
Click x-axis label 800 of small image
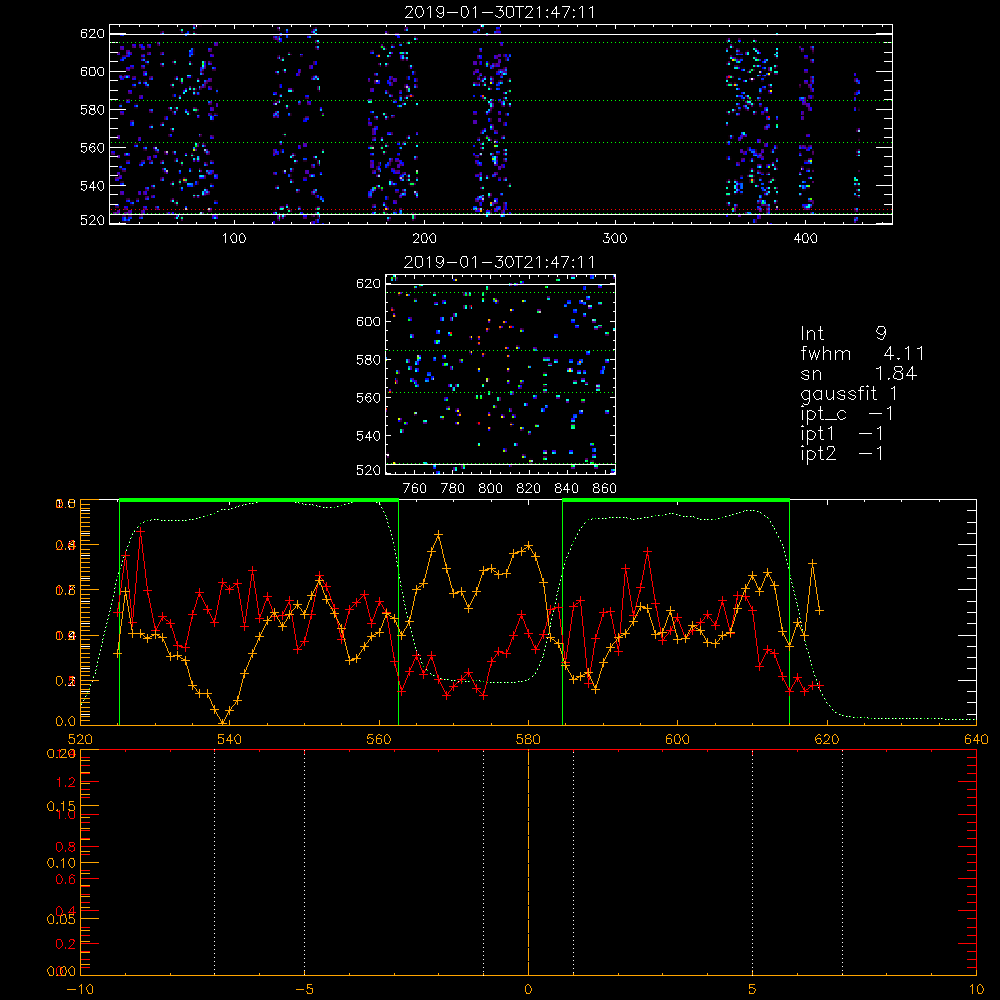point(490,489)
